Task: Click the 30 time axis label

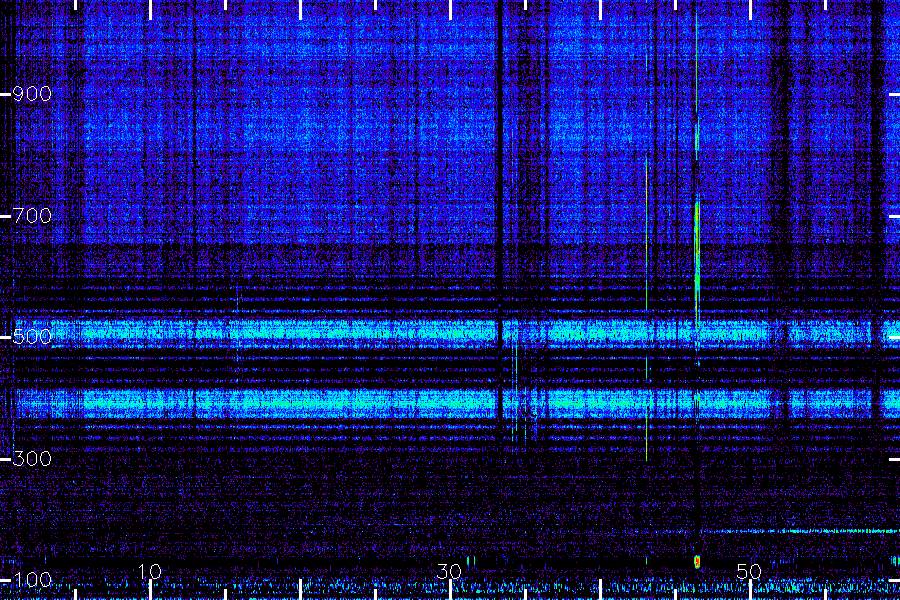Action: point(449,572)
